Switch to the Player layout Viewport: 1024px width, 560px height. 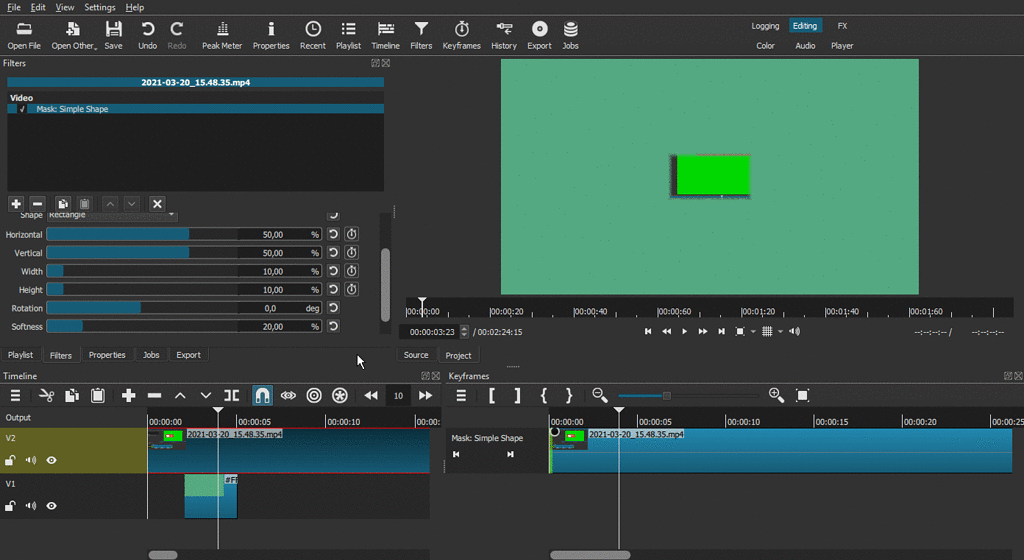coord(842,46)
